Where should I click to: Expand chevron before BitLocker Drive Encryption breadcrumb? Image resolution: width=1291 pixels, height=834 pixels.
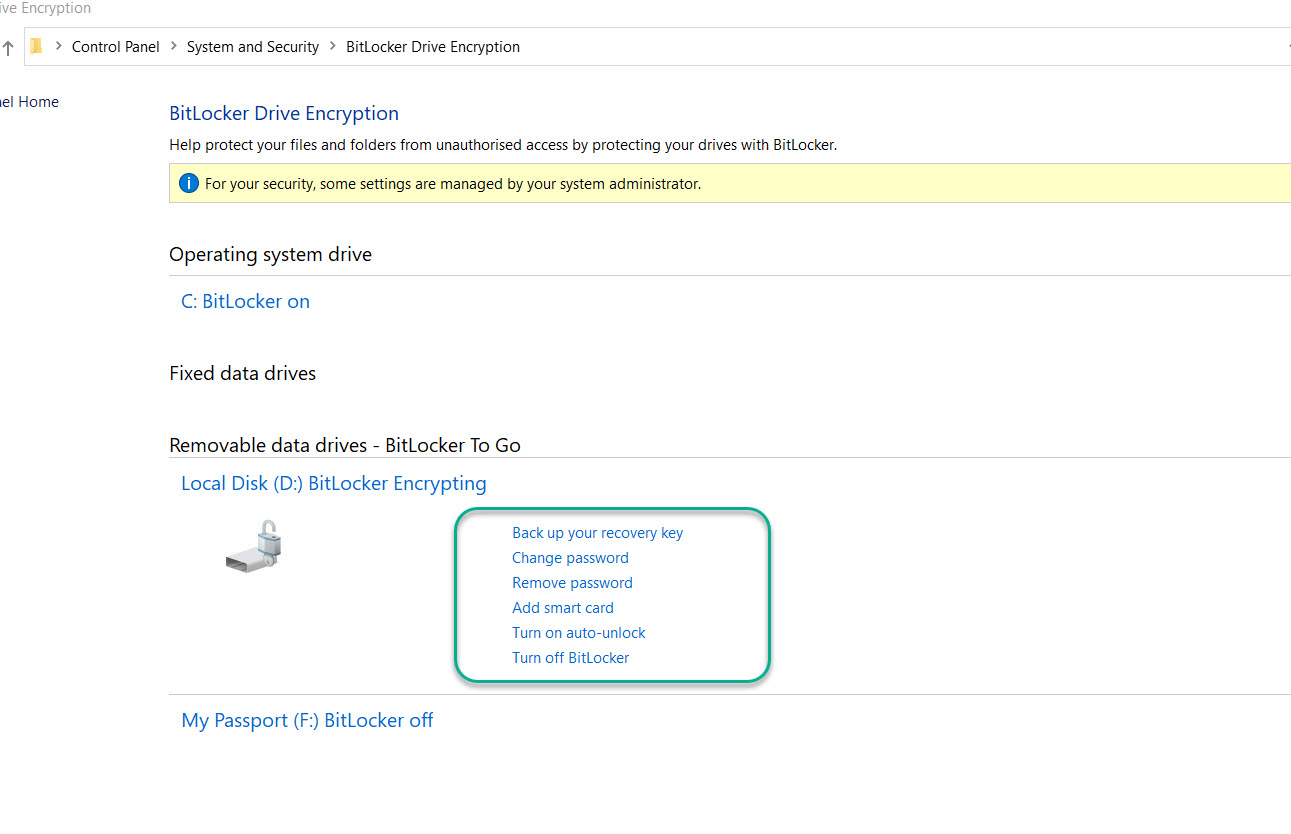(333, 46)
